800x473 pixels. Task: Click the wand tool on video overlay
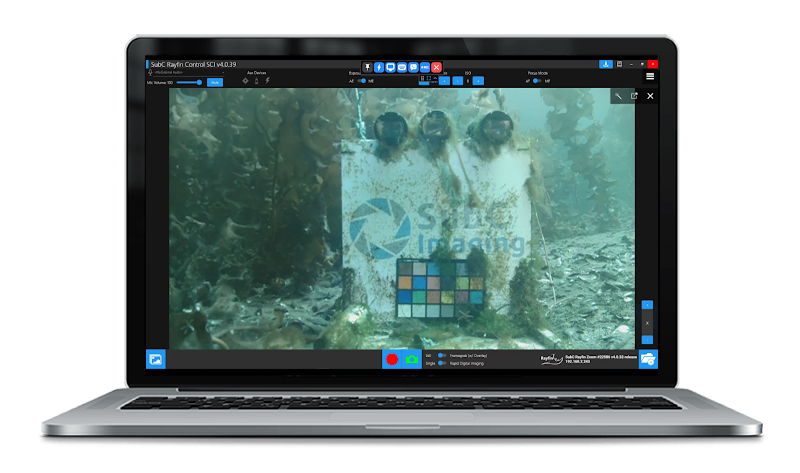pos(619,96)
